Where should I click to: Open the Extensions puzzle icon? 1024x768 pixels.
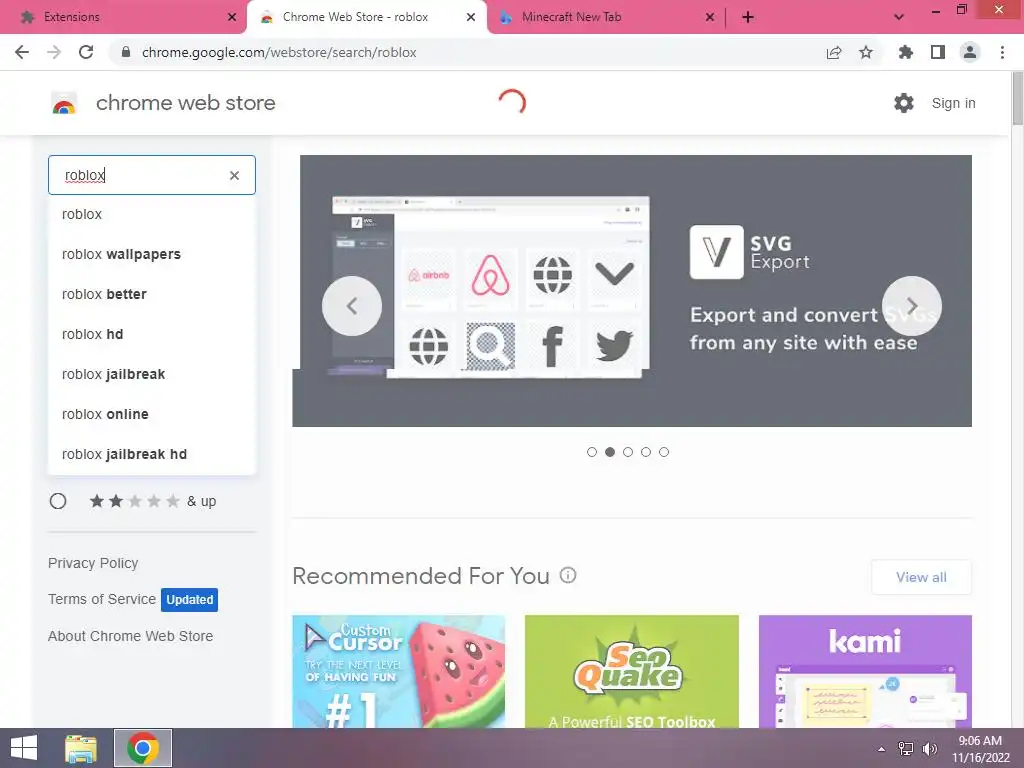pos(906,52)
